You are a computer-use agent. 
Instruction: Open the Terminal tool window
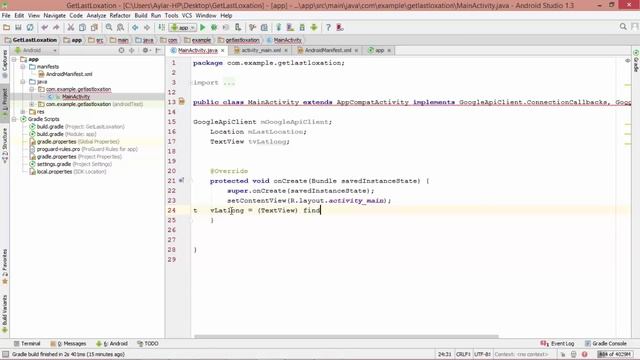pyautogui.click(x=27, y=344)
